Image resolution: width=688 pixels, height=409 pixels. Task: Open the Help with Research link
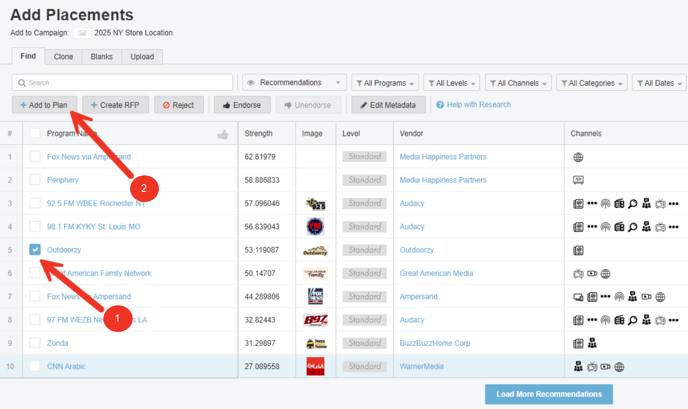[479, 105]
